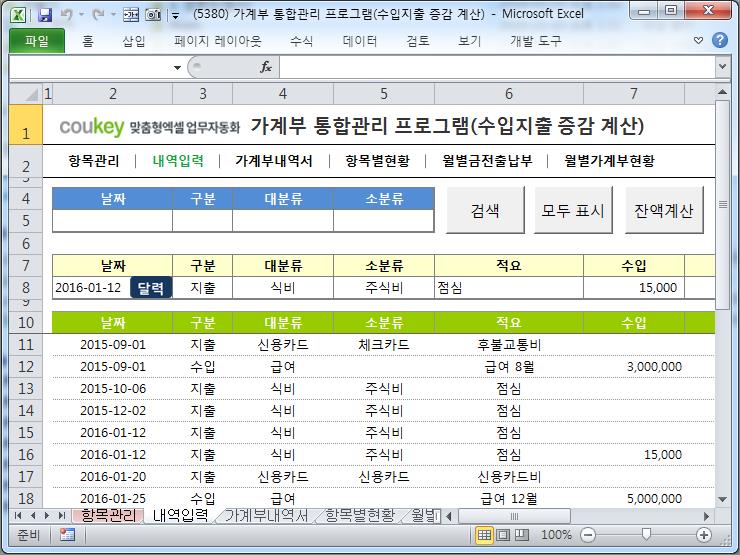Click the Excel application icon

18,14
